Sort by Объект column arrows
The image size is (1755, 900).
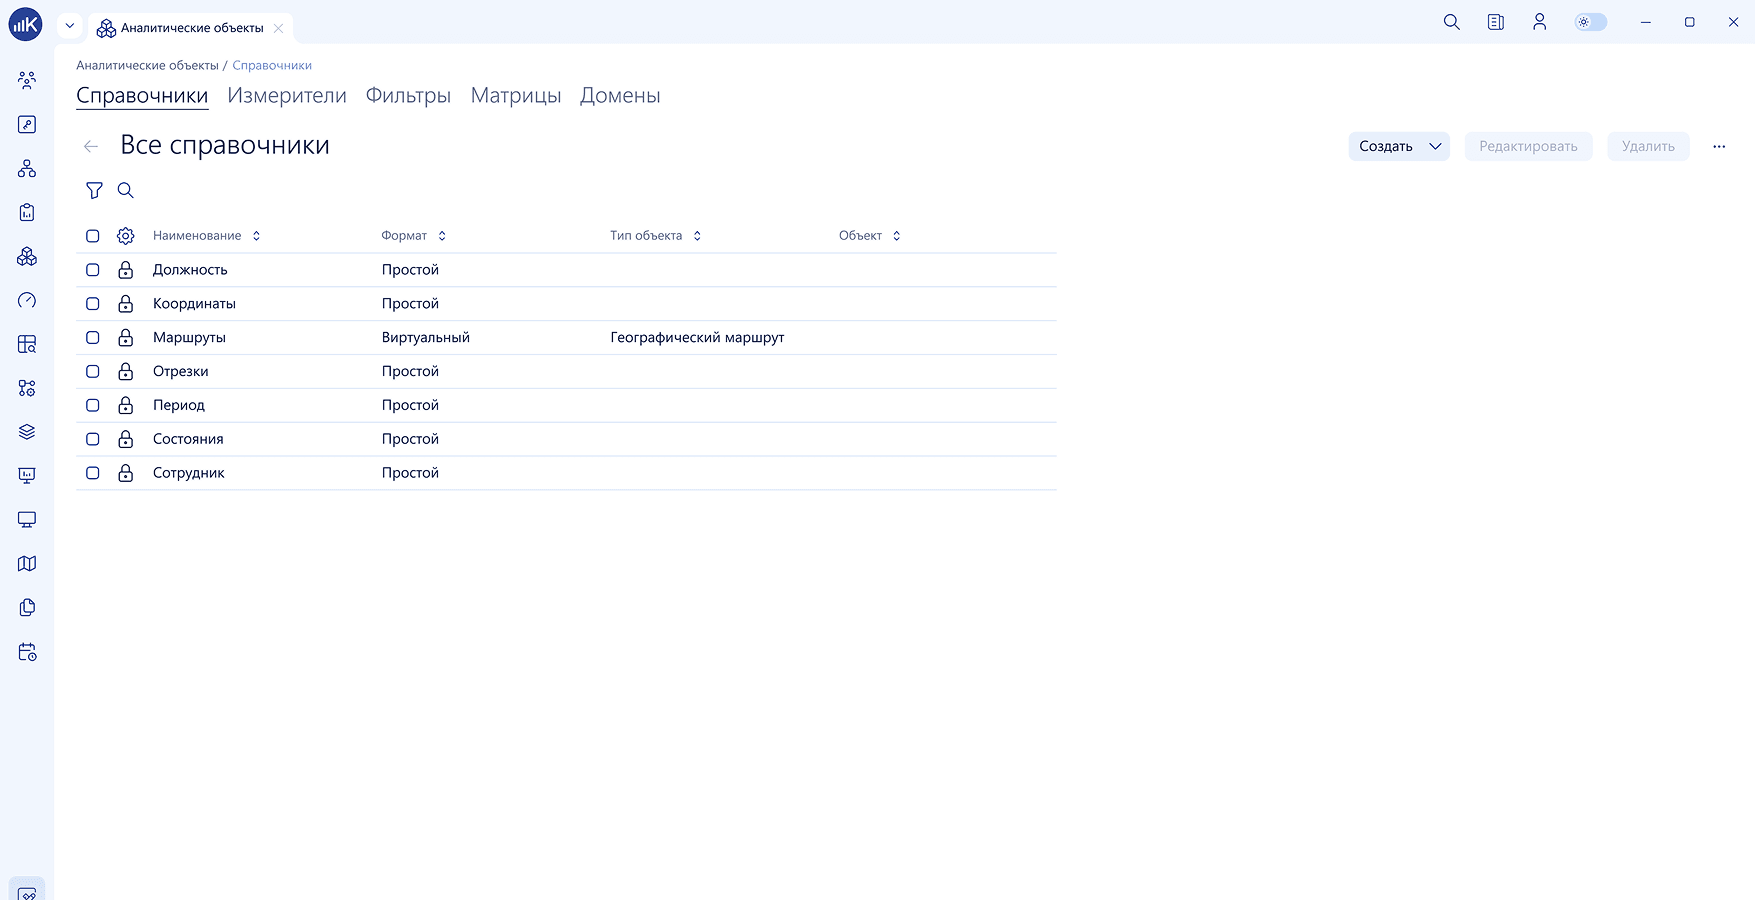896,236
